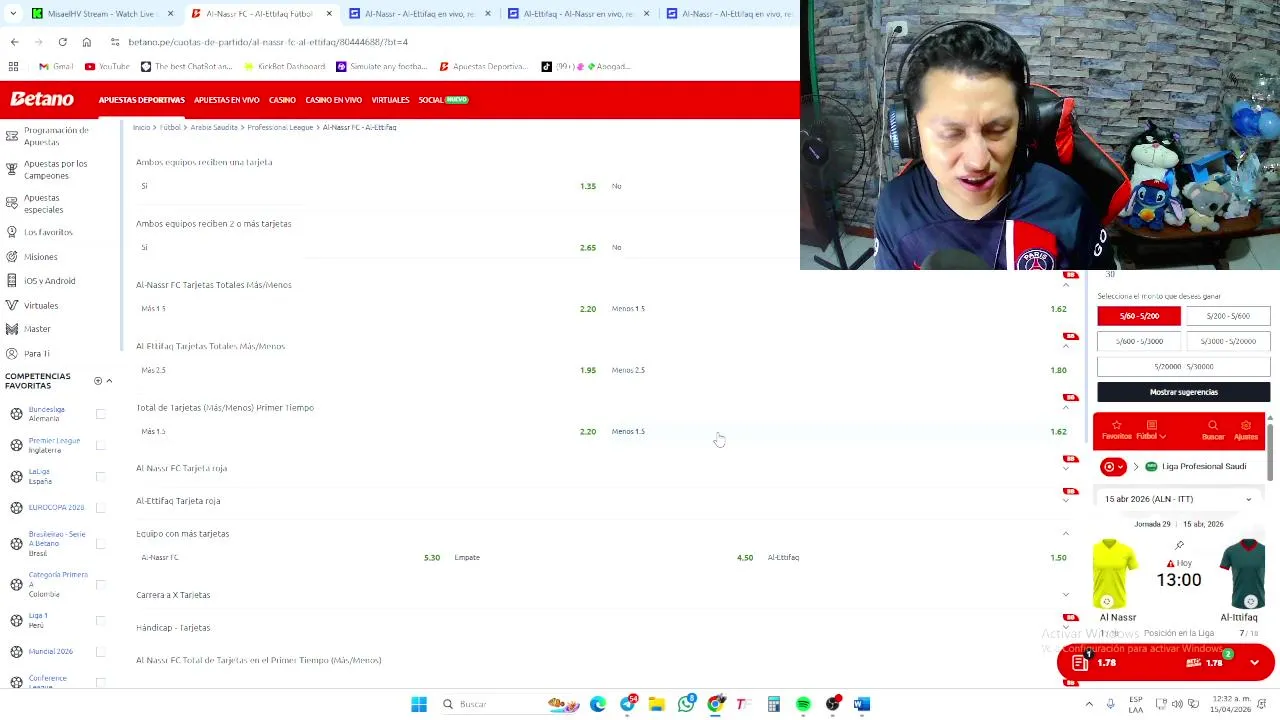
Task: Open WhatsApp from taskbar
Action: [686, 704]
